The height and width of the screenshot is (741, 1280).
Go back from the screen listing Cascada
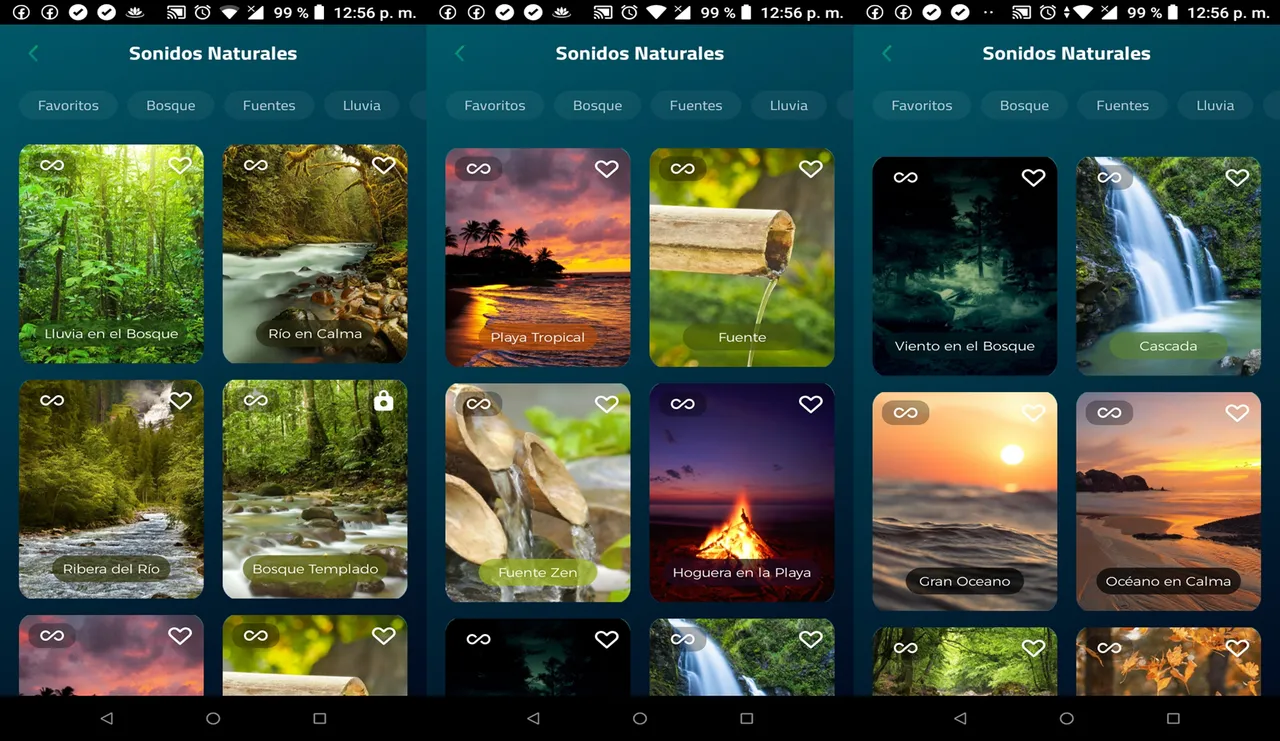tap(887, 53)
